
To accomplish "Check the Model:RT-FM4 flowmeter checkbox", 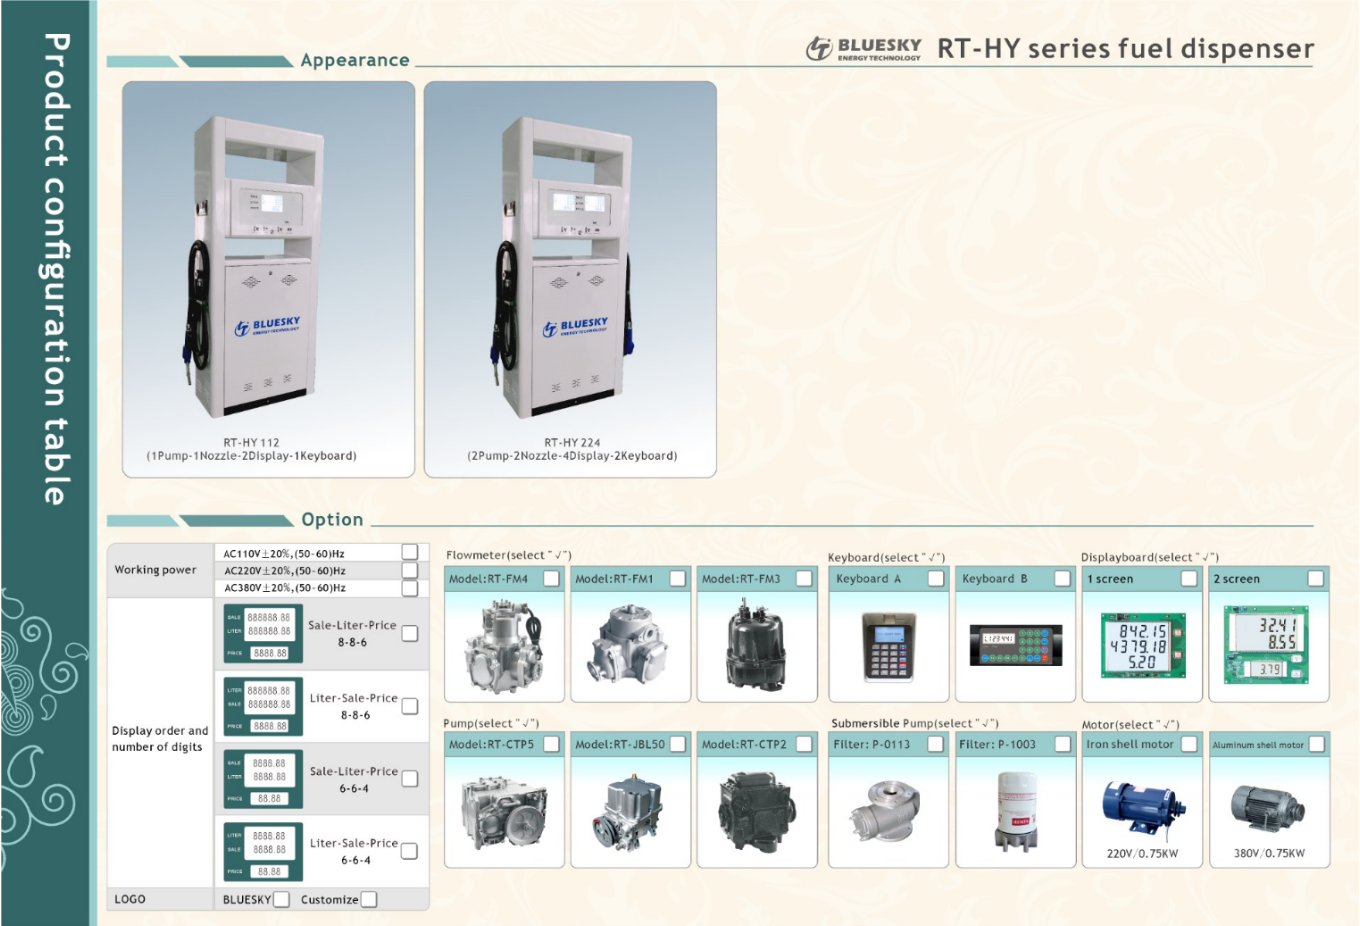I will click(x=551, y=578).
